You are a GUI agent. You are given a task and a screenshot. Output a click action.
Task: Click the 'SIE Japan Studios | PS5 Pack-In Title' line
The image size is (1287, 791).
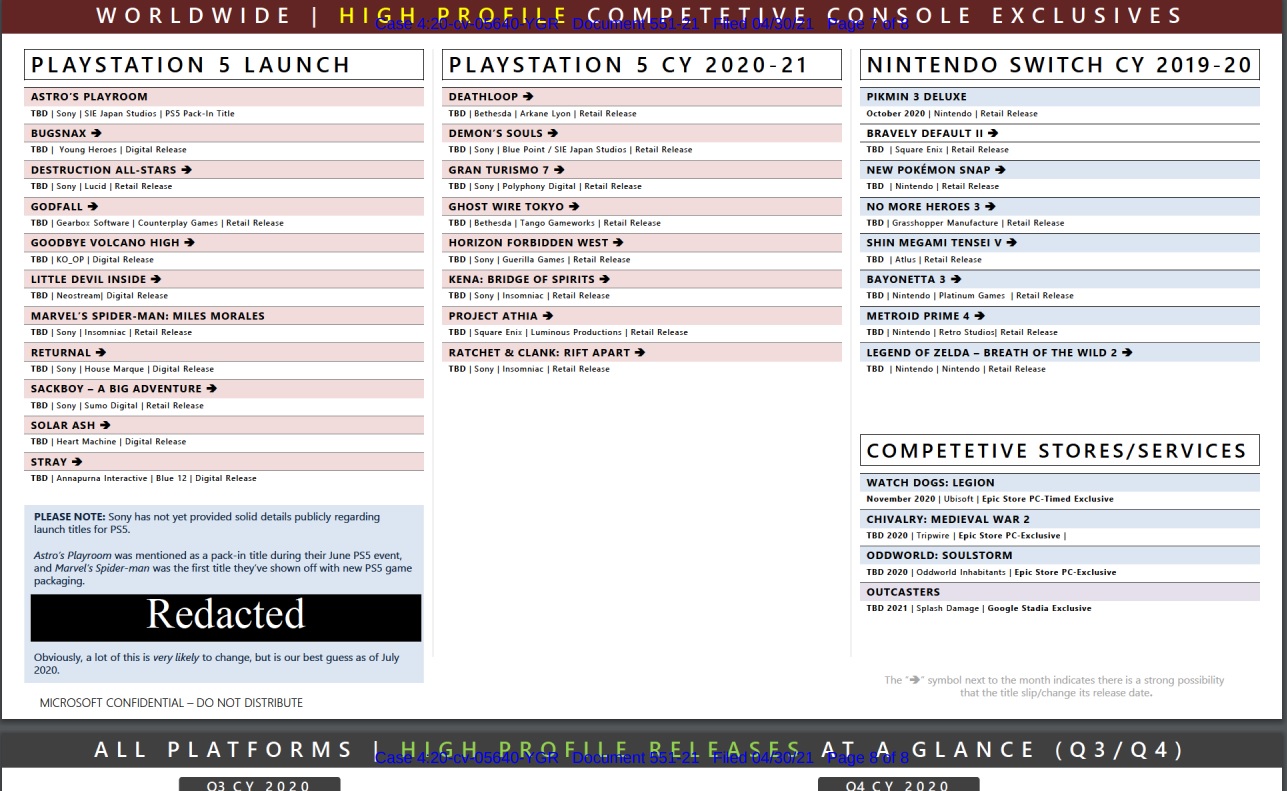pos(133,114)
